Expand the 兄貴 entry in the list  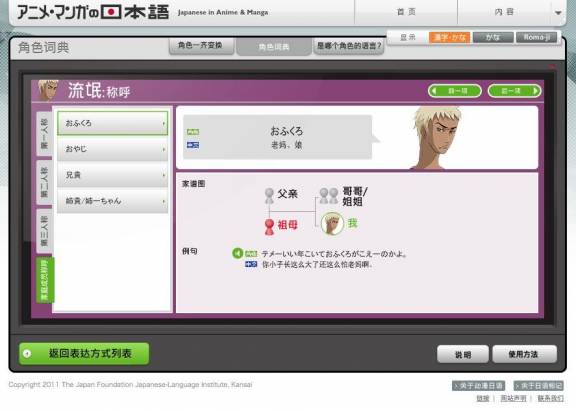pyautogui.click(x=112, y=175)
